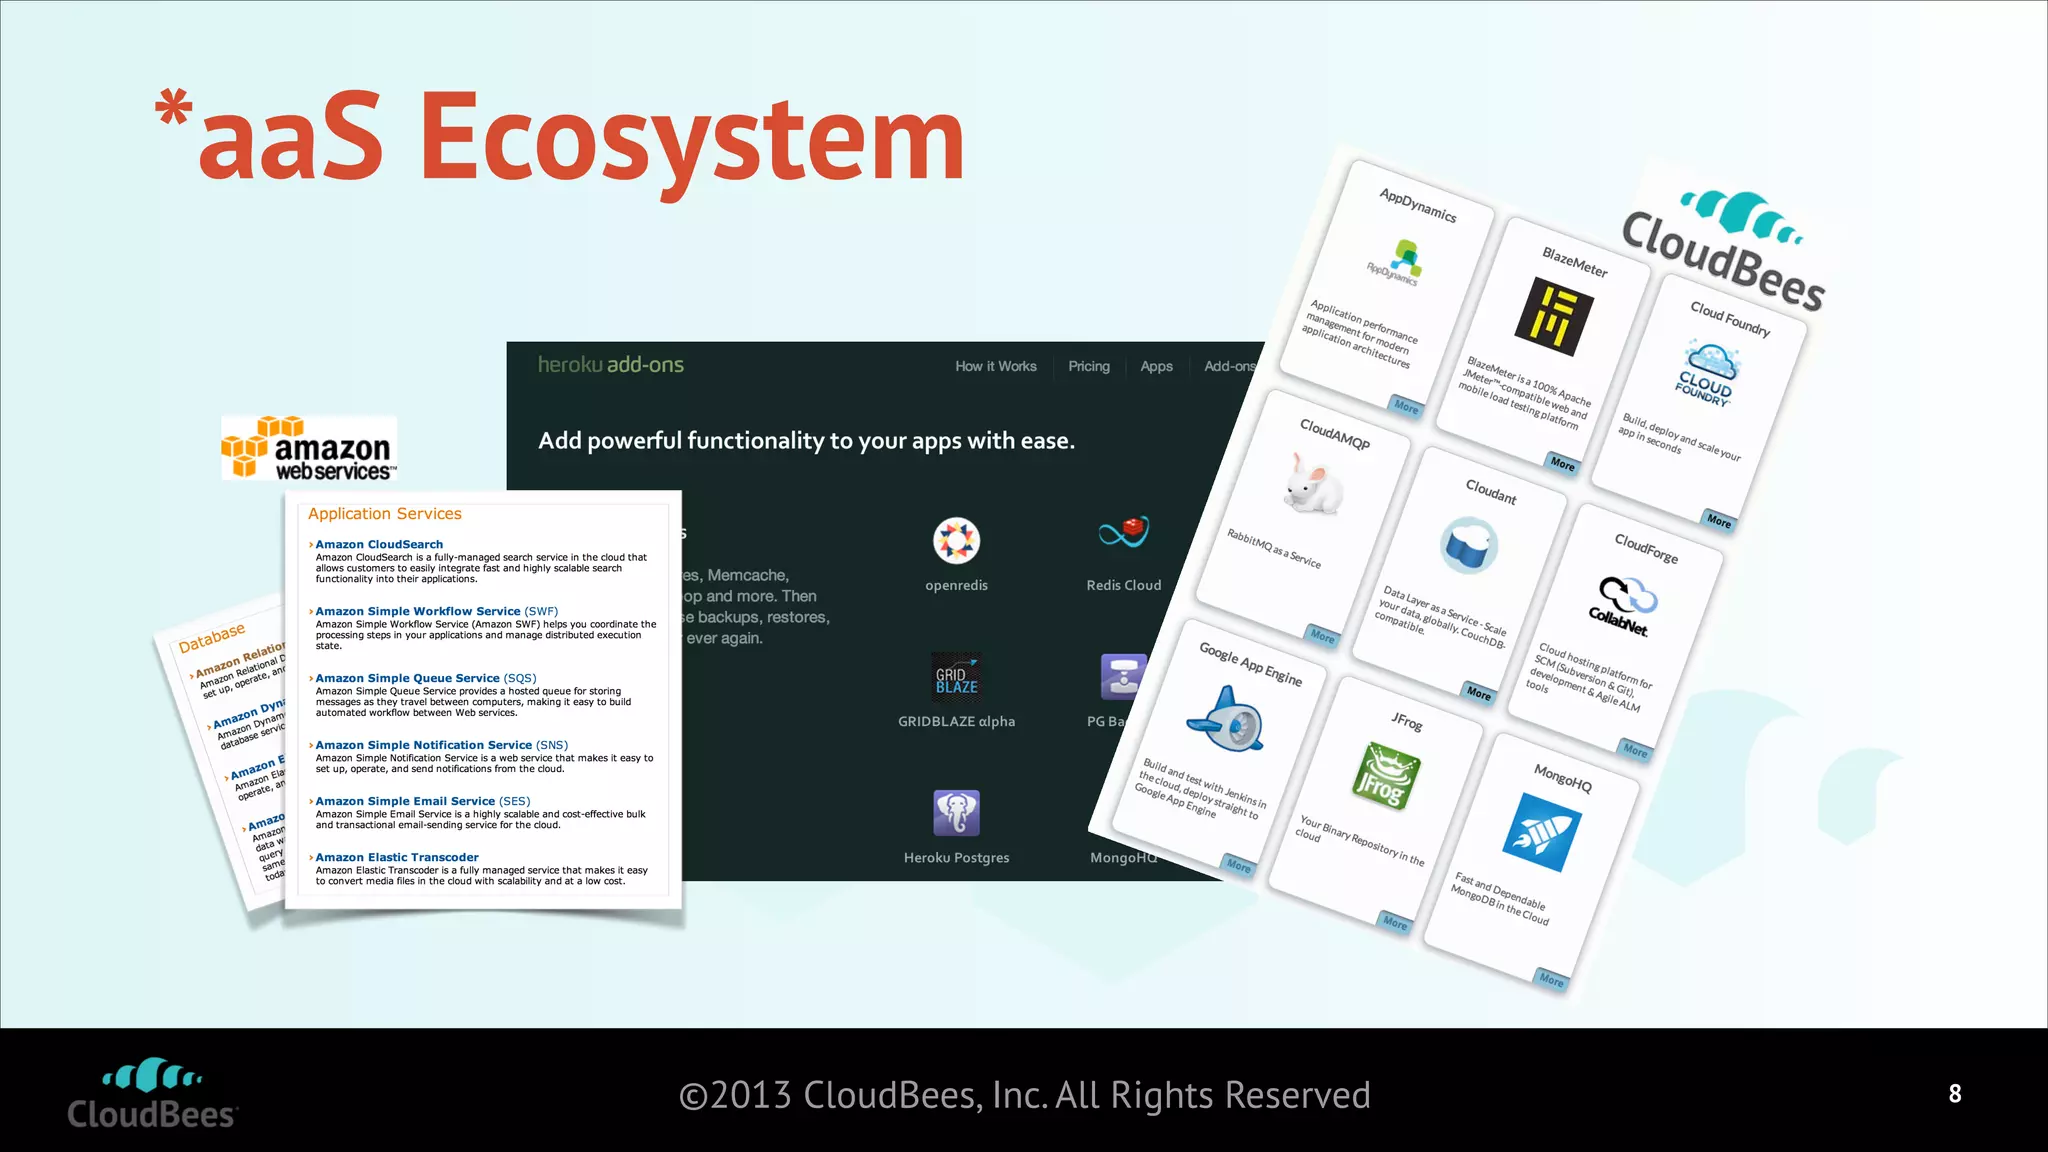Image resolution: width=2048 pixels, height=1152 pixels.
Task: Select the PG Backups add-on icon
Action: pos(1123,677)
